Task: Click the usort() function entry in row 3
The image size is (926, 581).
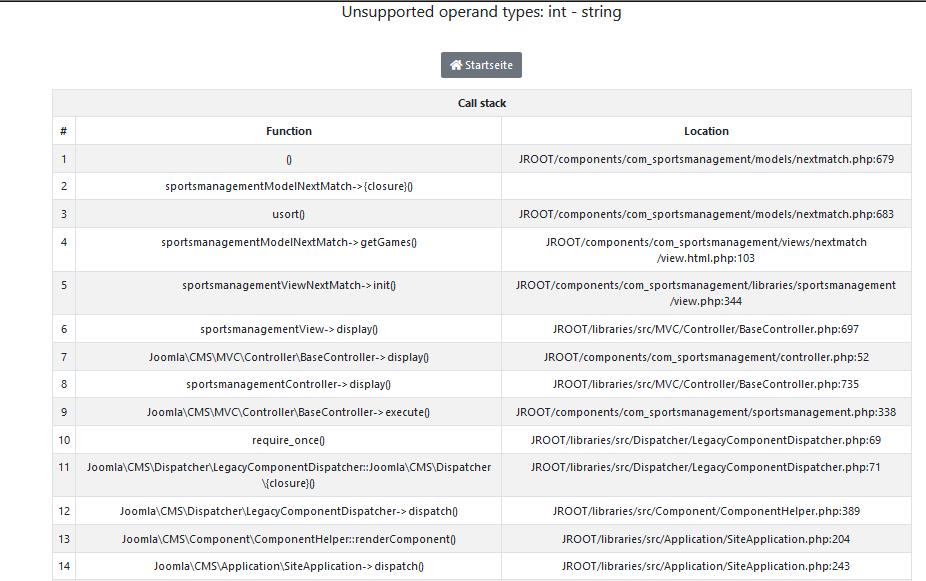Action: 289,214
